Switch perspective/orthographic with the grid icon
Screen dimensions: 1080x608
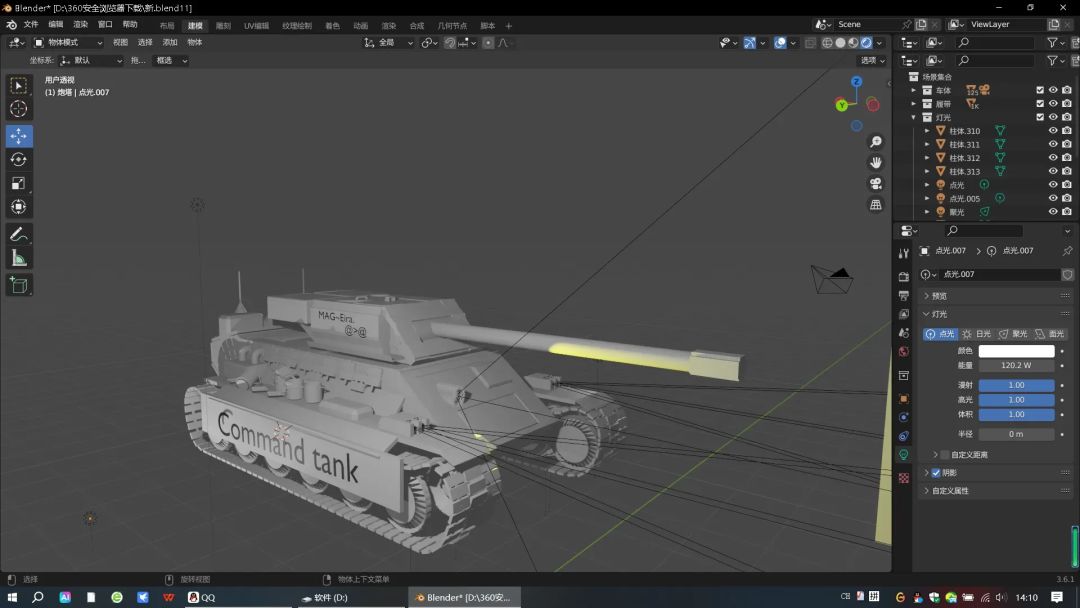[875, 205]
